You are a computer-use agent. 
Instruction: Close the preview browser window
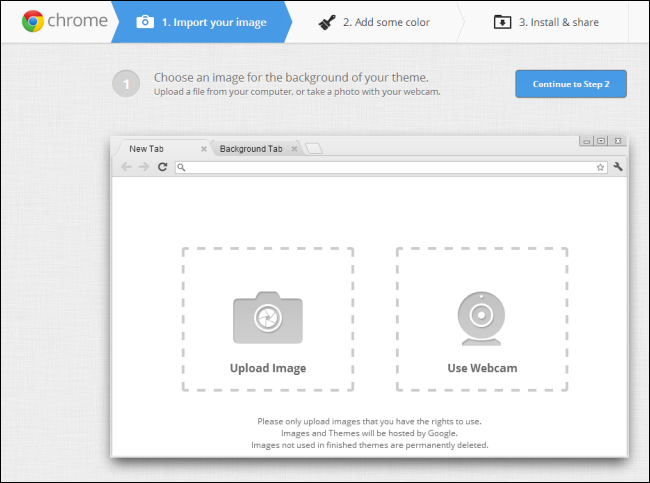pos(618,141)
